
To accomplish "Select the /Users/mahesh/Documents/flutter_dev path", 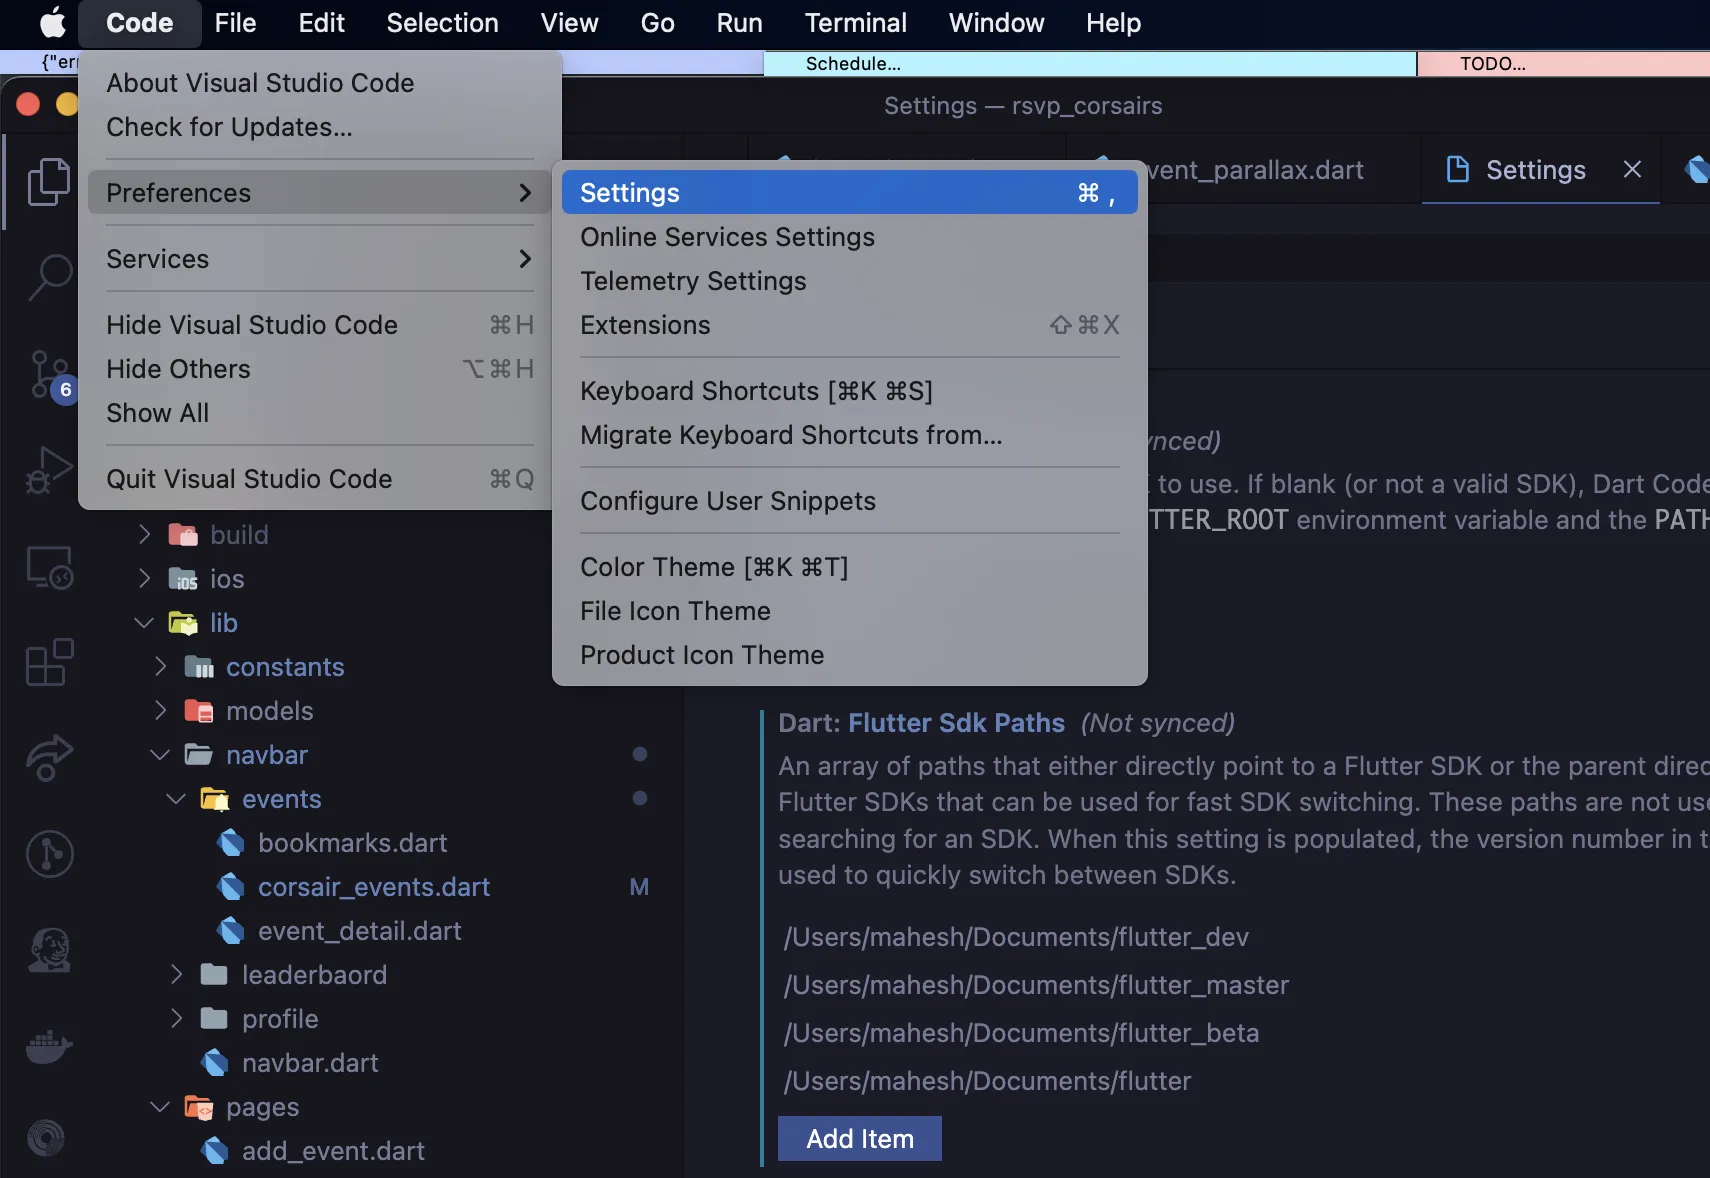I will [x=1016, y=937].
